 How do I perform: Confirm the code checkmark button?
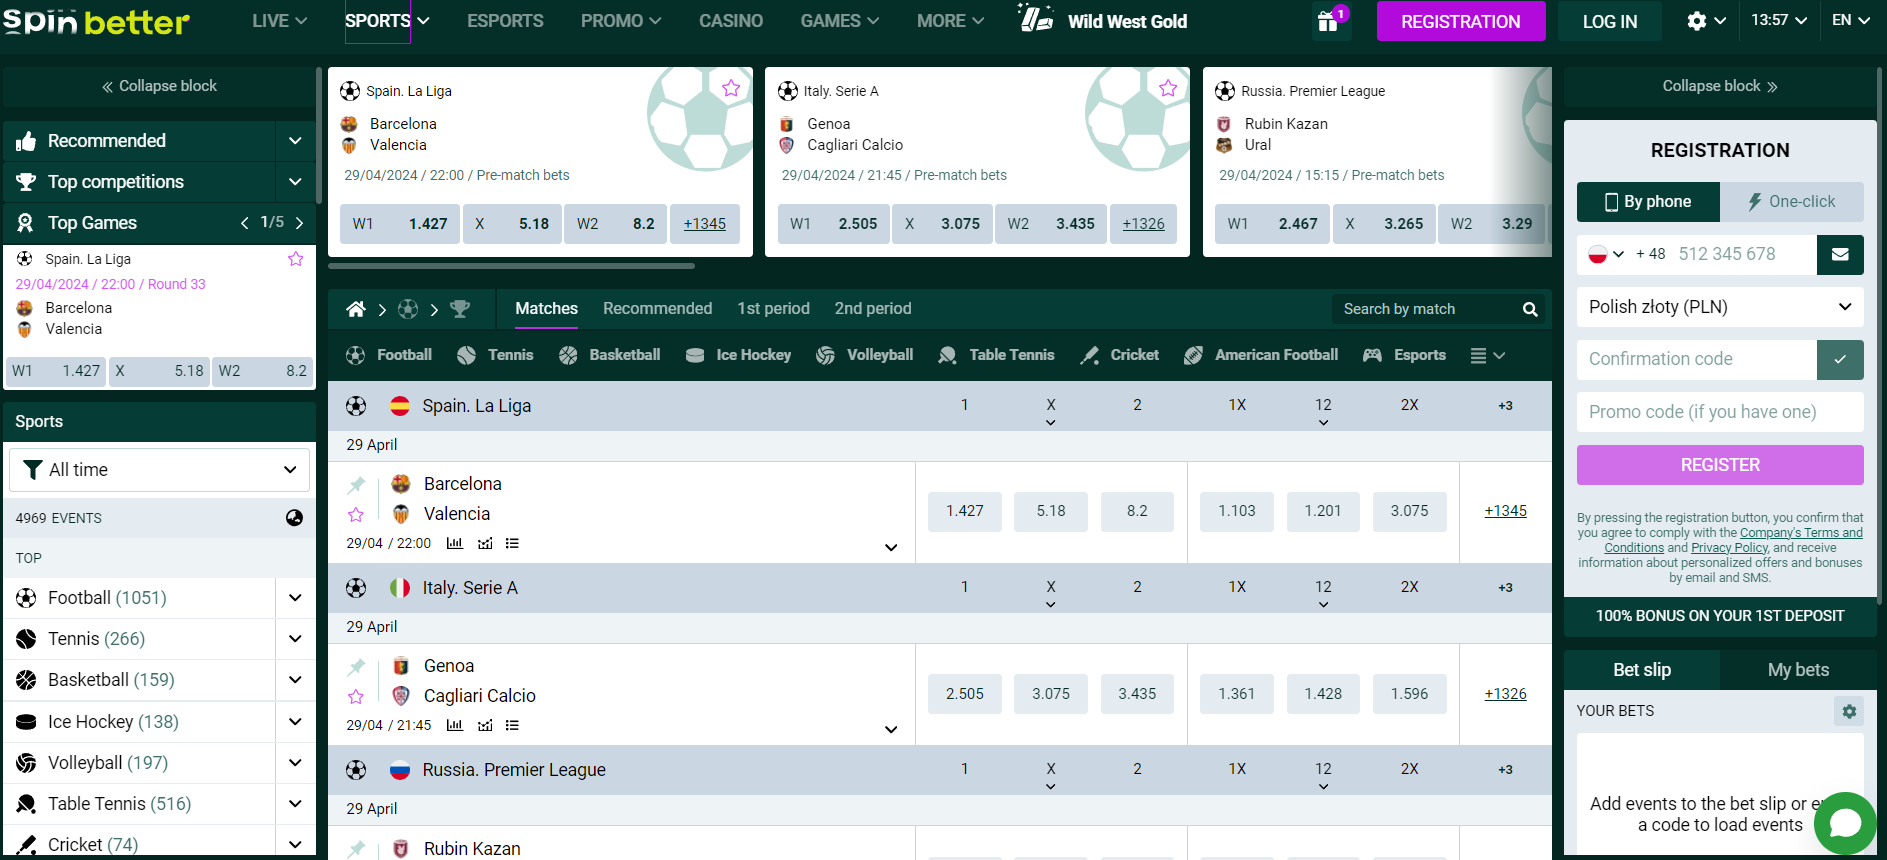1840,359
